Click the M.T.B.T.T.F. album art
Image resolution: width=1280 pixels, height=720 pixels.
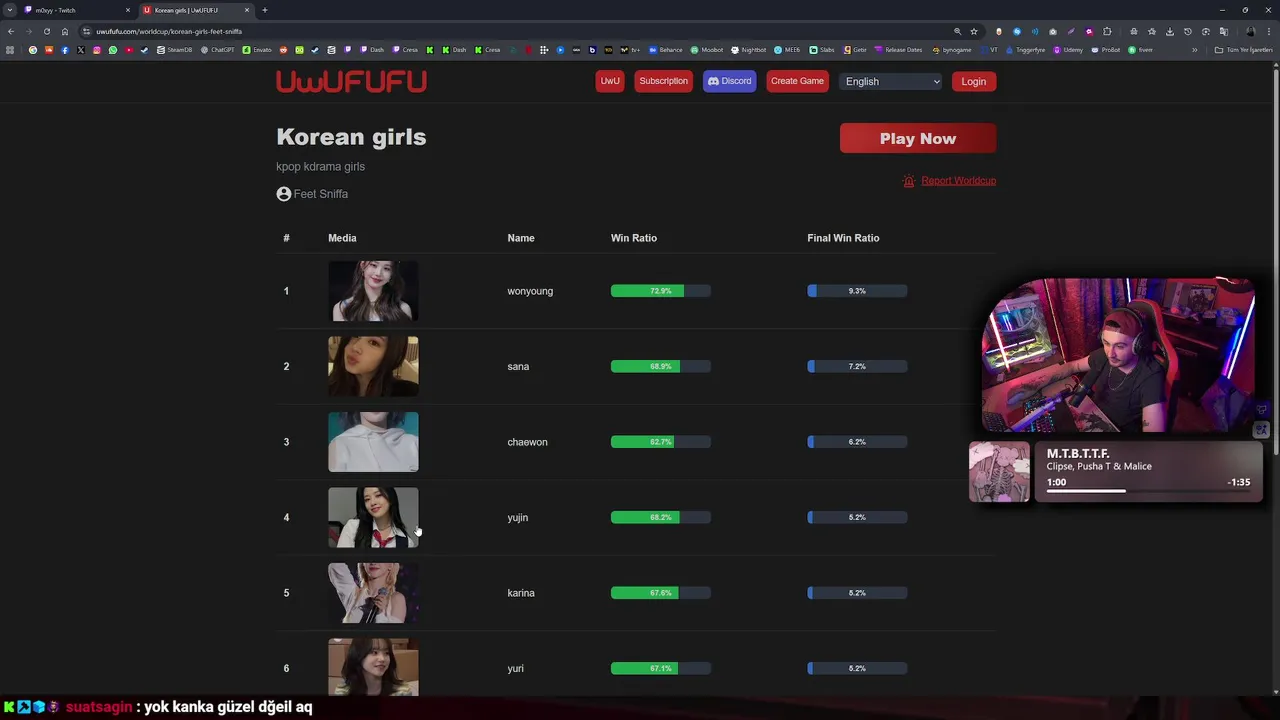[x=999, y=472]
